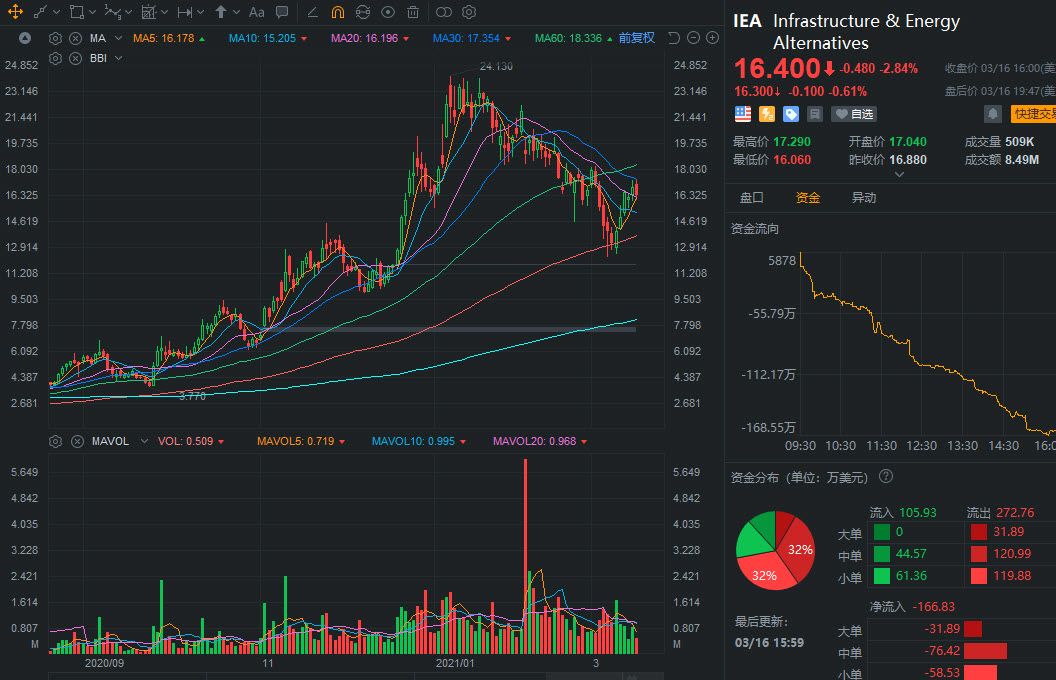Remove the BBI indicator with its X
1056x680 pixels.
(75, 59)
